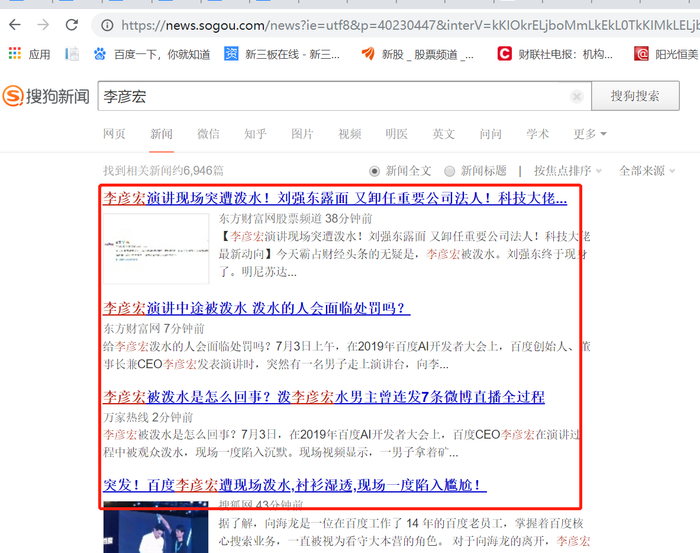The image size is (700, 553).
Task: Switch to the 网页 tab
Action: [114, 134]
